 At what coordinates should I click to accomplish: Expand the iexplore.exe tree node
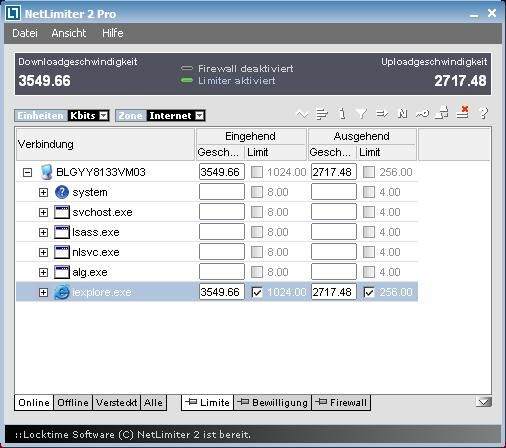click(x=43, y=292)
